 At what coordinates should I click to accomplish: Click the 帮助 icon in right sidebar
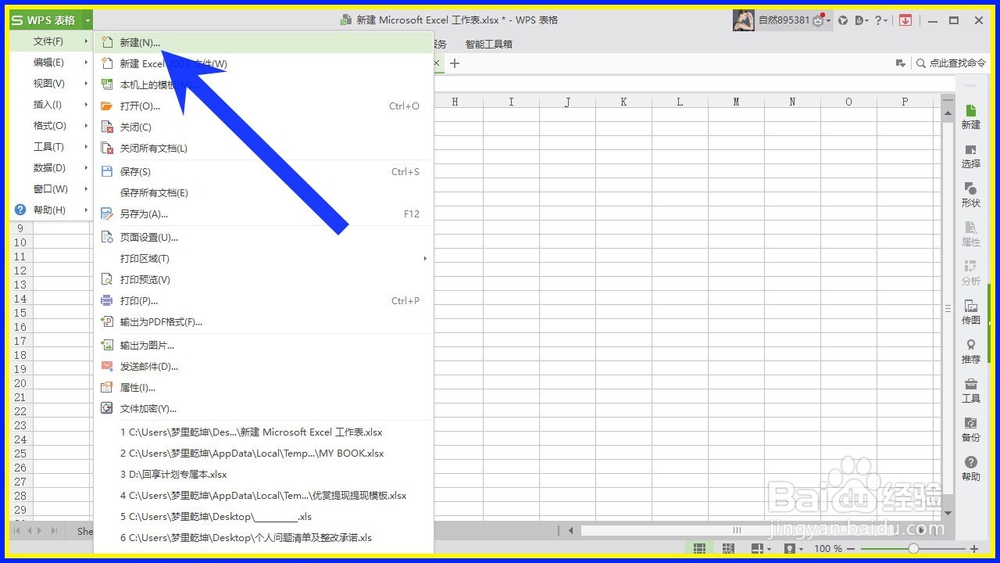(x=971, y=462)
